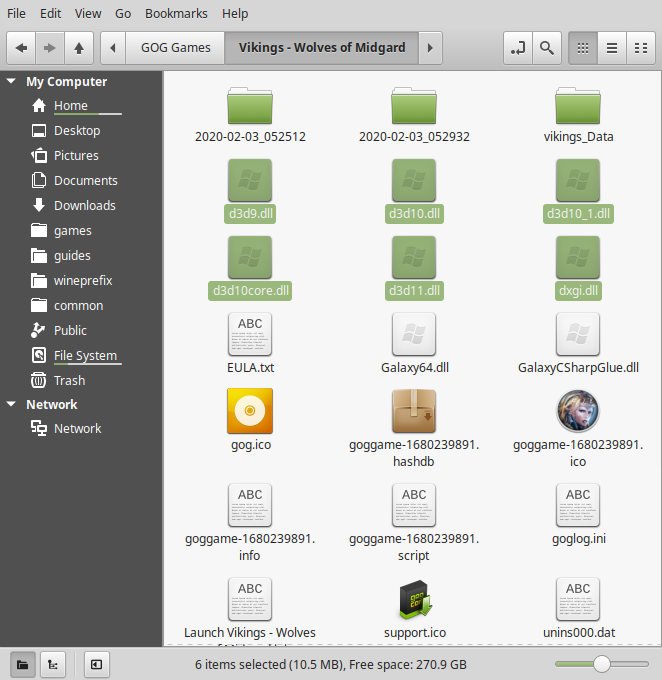The height and width of the screenshot is (680, 662).
Task: Select the d3d10.dll file
Action: point(414,191)
